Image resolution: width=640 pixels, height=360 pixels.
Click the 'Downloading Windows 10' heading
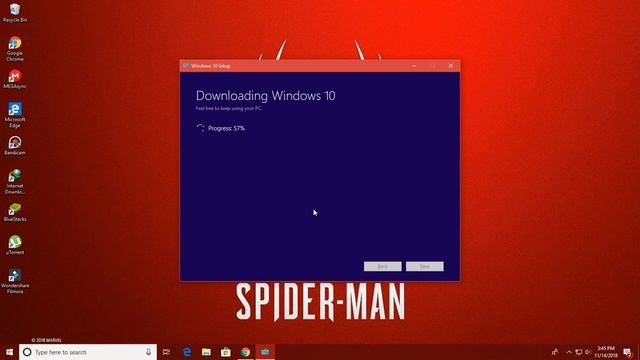266,96
